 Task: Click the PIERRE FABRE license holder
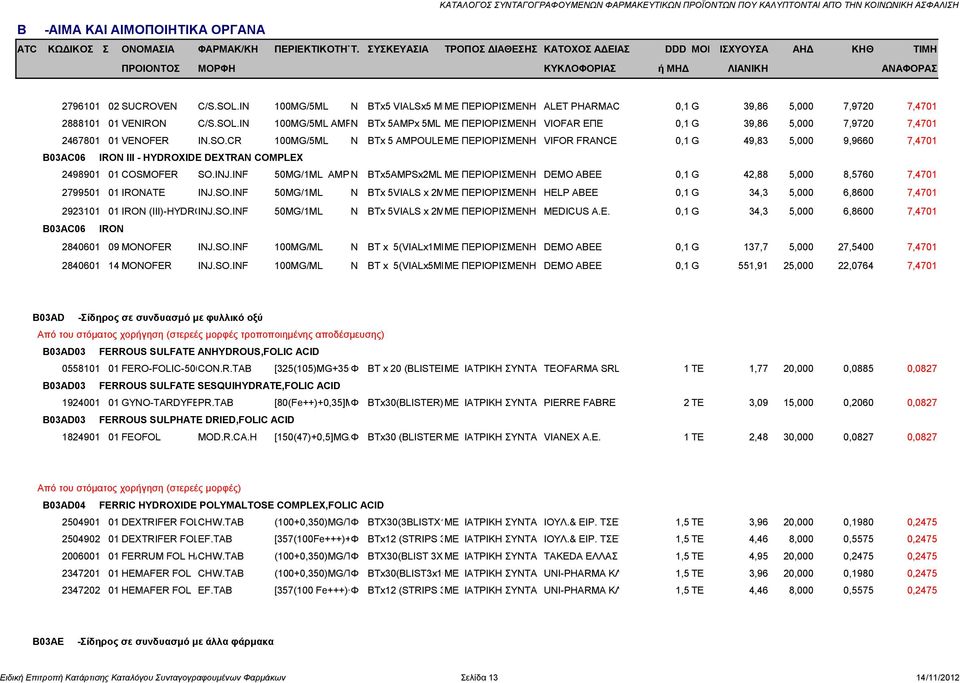point(579,403)
